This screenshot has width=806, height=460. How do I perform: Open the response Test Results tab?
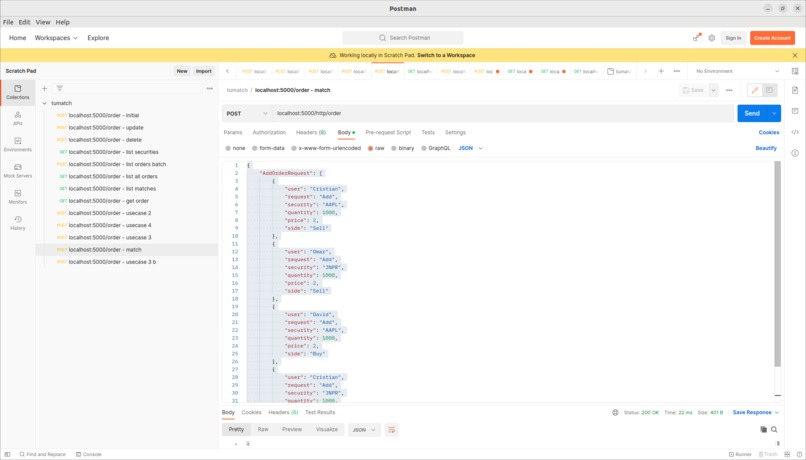point(320,412)
